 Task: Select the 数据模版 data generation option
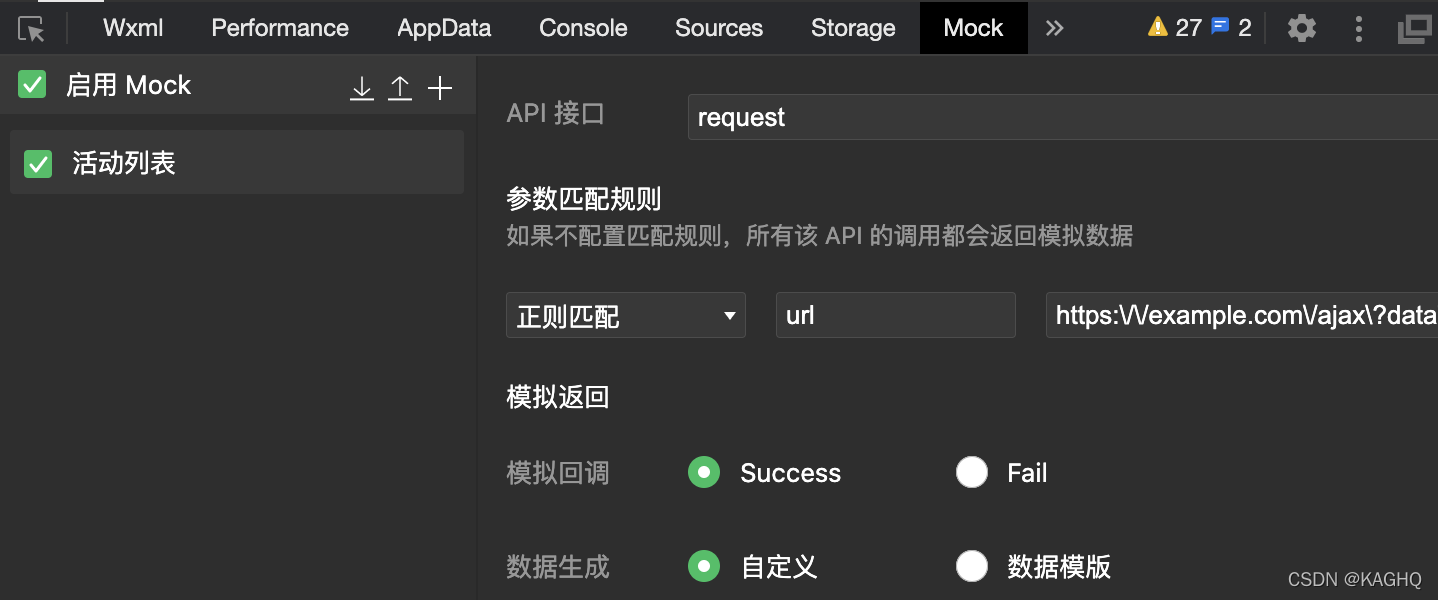click(972, 566)
